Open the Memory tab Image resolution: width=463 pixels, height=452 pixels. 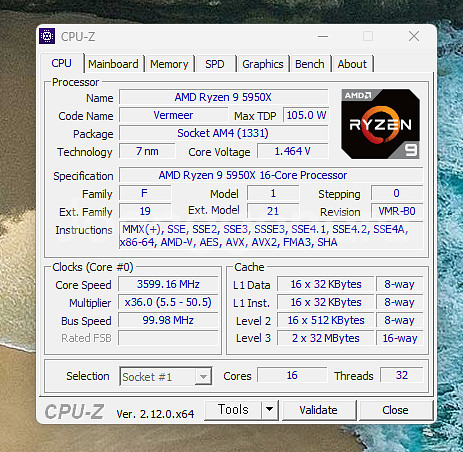coord(169,64)
